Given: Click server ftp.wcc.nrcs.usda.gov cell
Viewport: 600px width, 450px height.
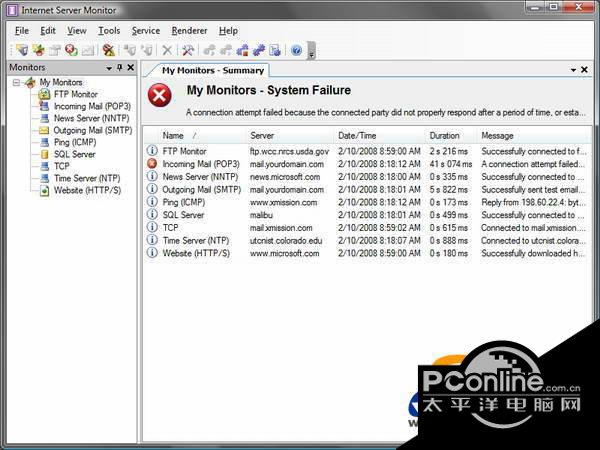Looking at the screenshot, I should click(x=289, y=151).
